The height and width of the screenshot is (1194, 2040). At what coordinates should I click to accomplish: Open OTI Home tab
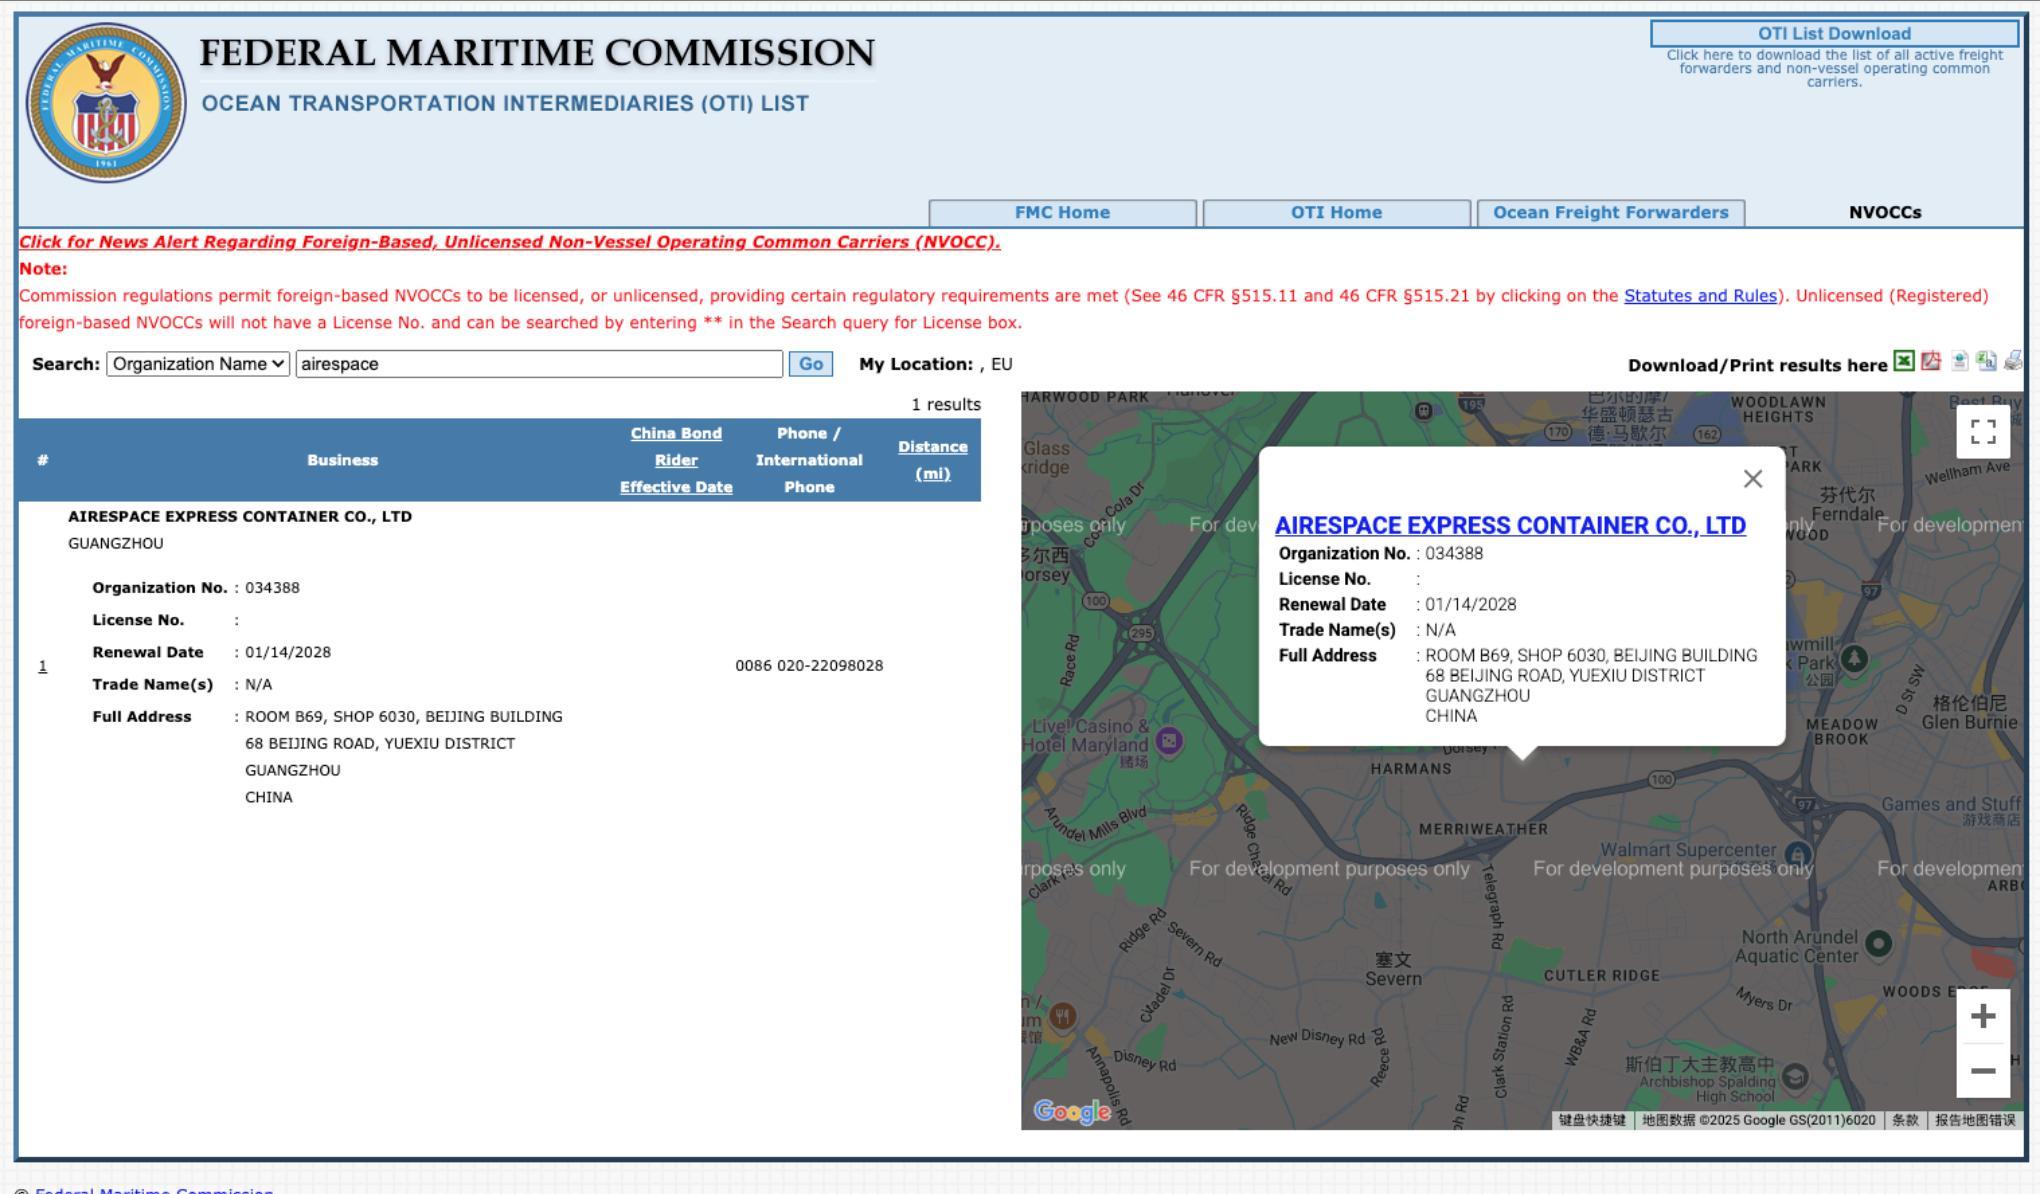1336,213
